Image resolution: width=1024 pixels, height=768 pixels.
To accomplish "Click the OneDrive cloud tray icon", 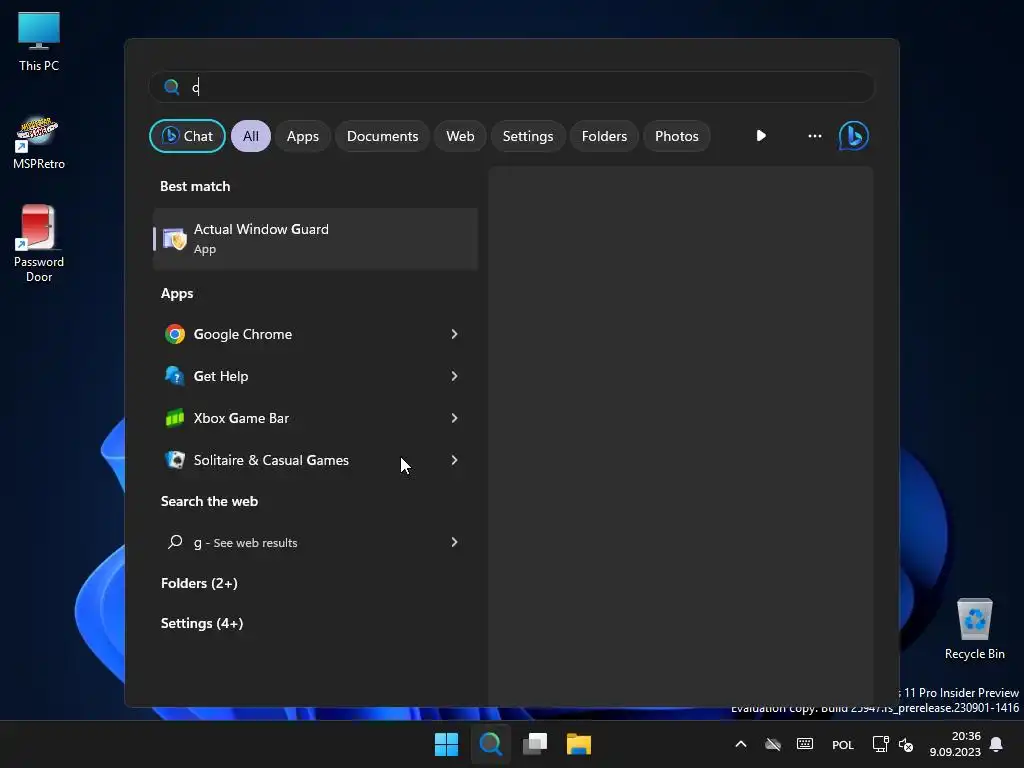I will (773, 744).
